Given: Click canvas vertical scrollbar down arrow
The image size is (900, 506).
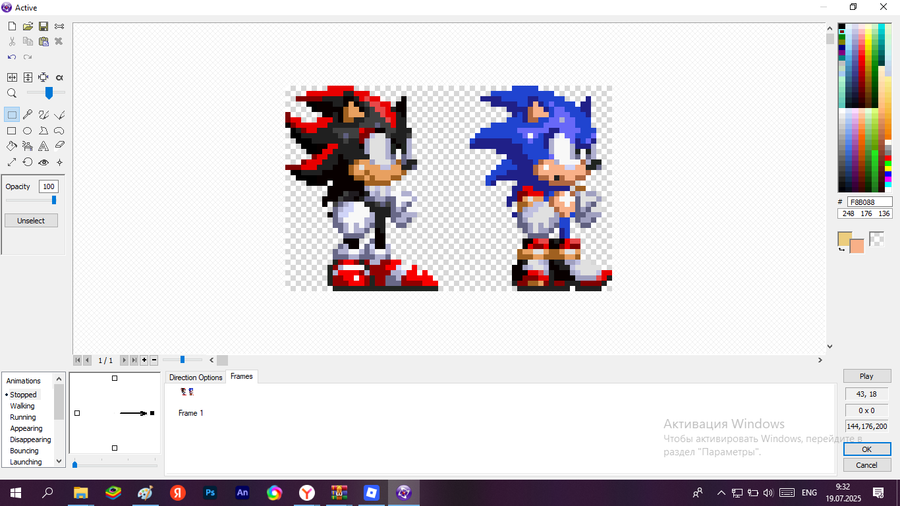Looking at the screenshot, I should (829, 346).
